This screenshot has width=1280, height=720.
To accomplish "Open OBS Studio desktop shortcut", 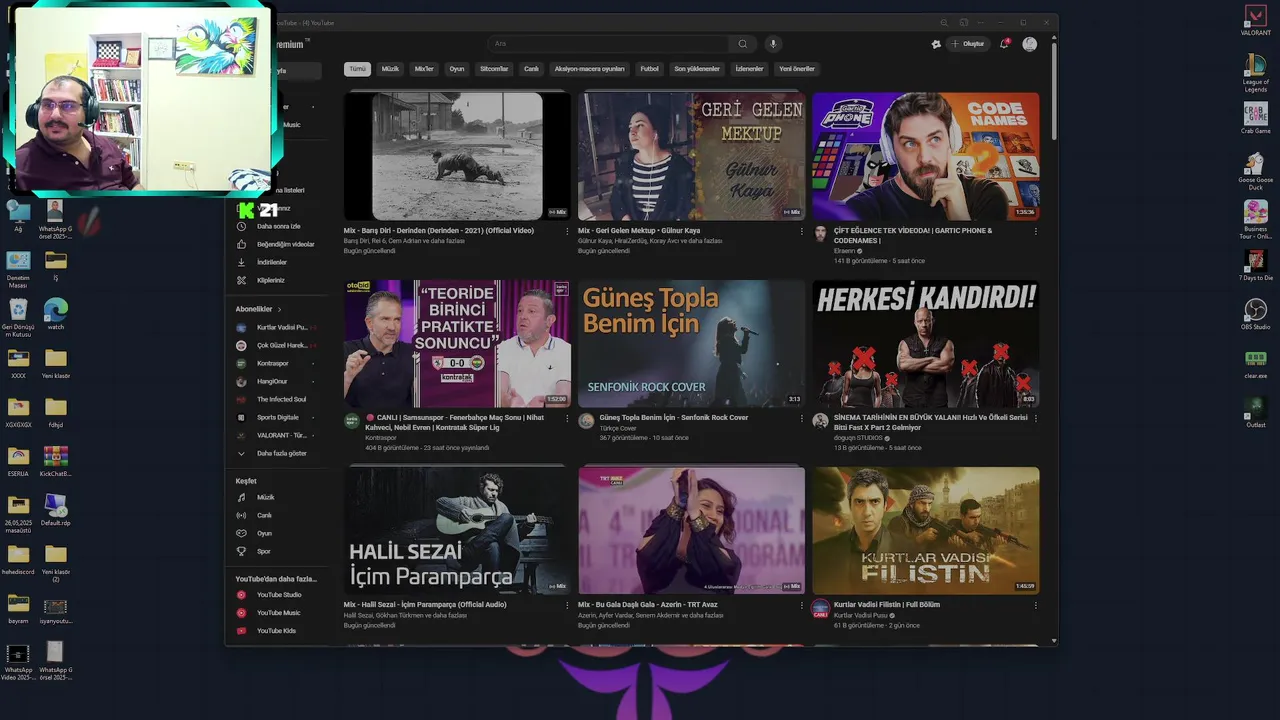I will point(1255,314).
